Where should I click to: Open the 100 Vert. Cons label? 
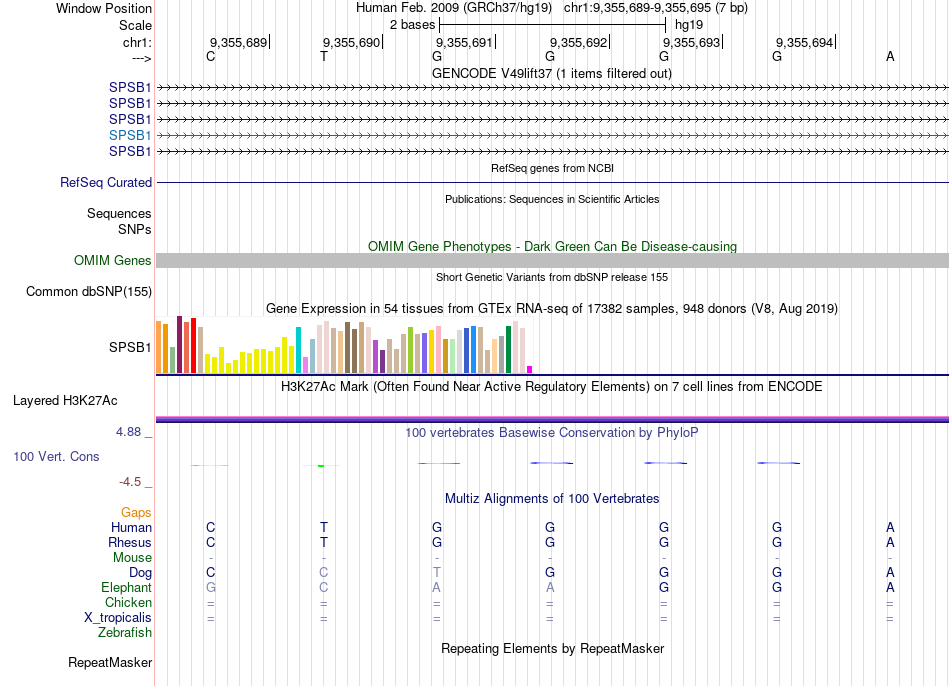(x=56, y=456)
